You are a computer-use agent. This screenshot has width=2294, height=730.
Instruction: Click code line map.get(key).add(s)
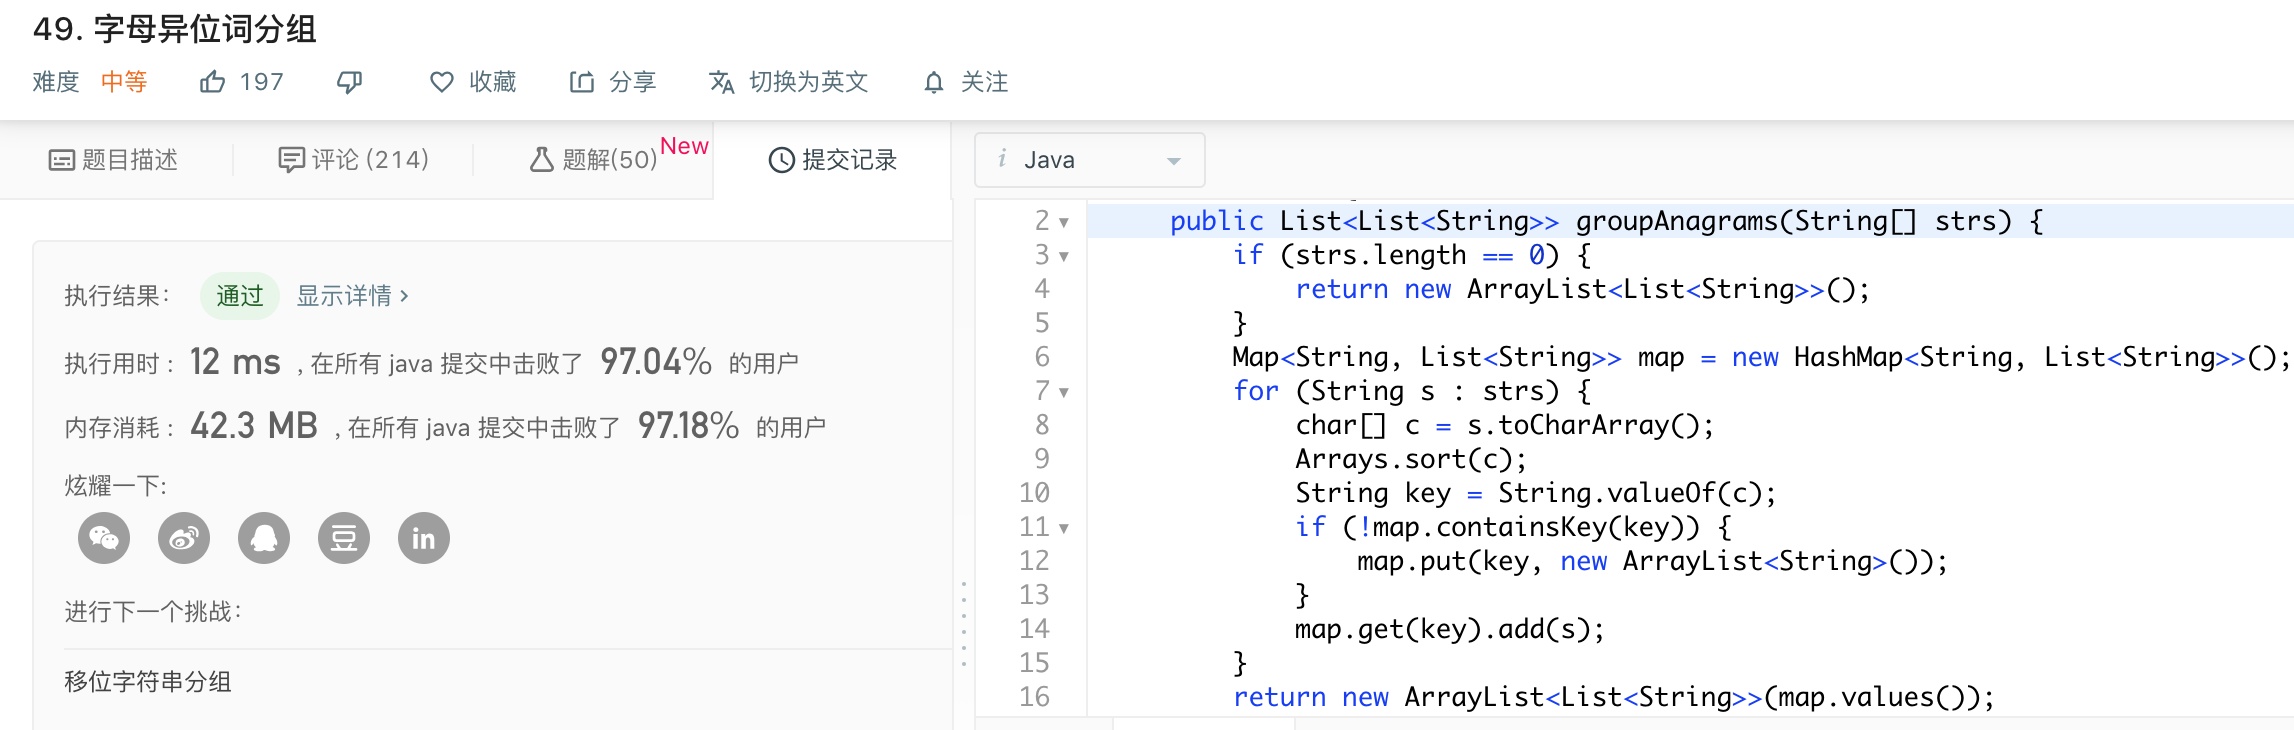(x=1450, y=629)
